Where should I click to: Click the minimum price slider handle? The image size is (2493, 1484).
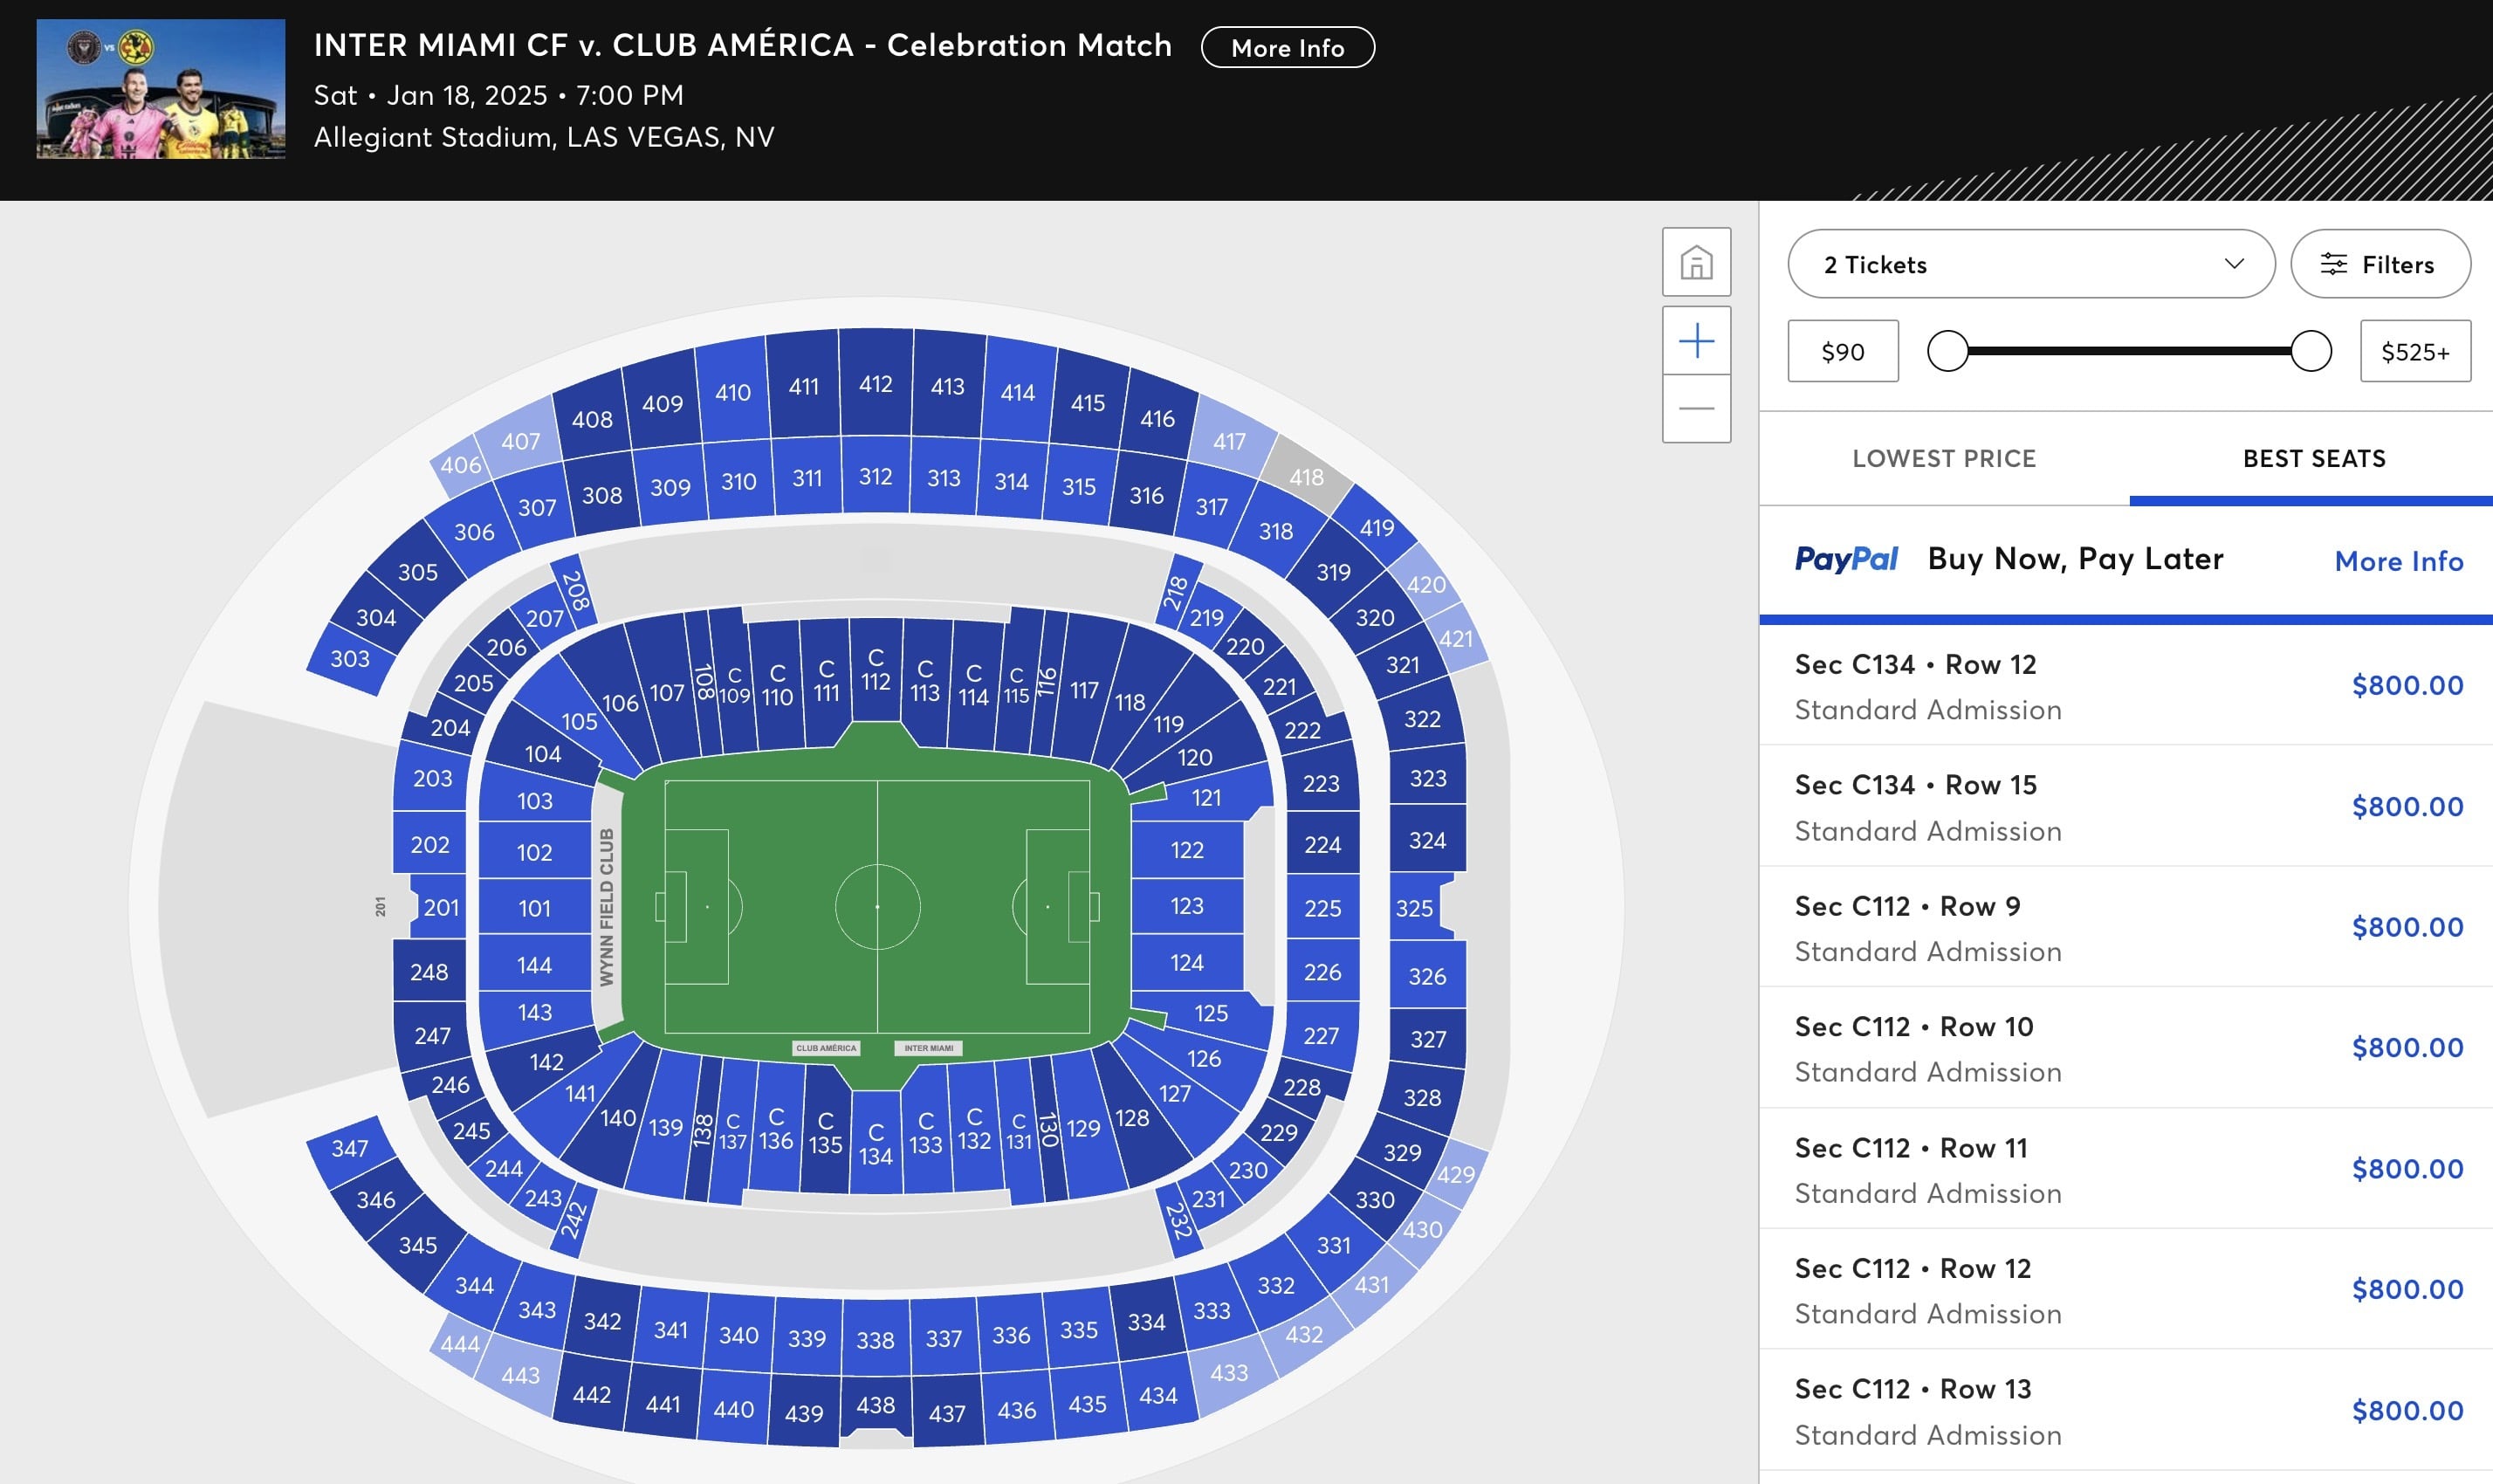click(1947, 351)
